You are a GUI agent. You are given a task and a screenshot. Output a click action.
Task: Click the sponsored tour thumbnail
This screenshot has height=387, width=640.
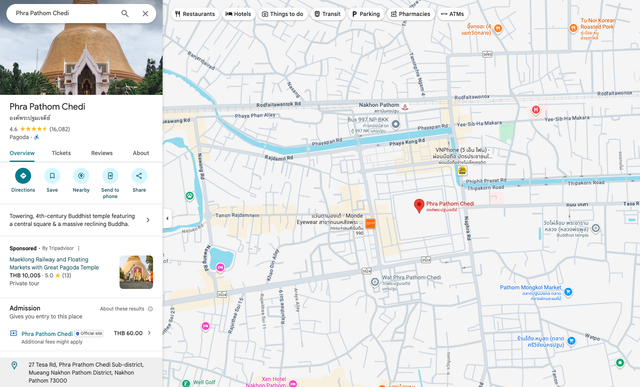click(x=136, y=272)
